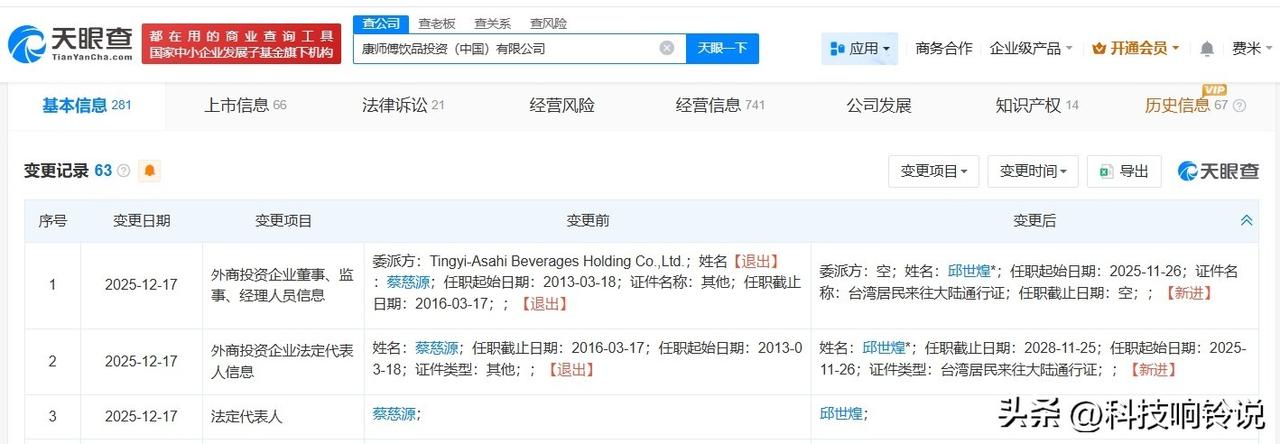Viewport: 1280px width, 444px height.
Task: Select the 法律诉讼 tab
Action: [x=403, y=105]
